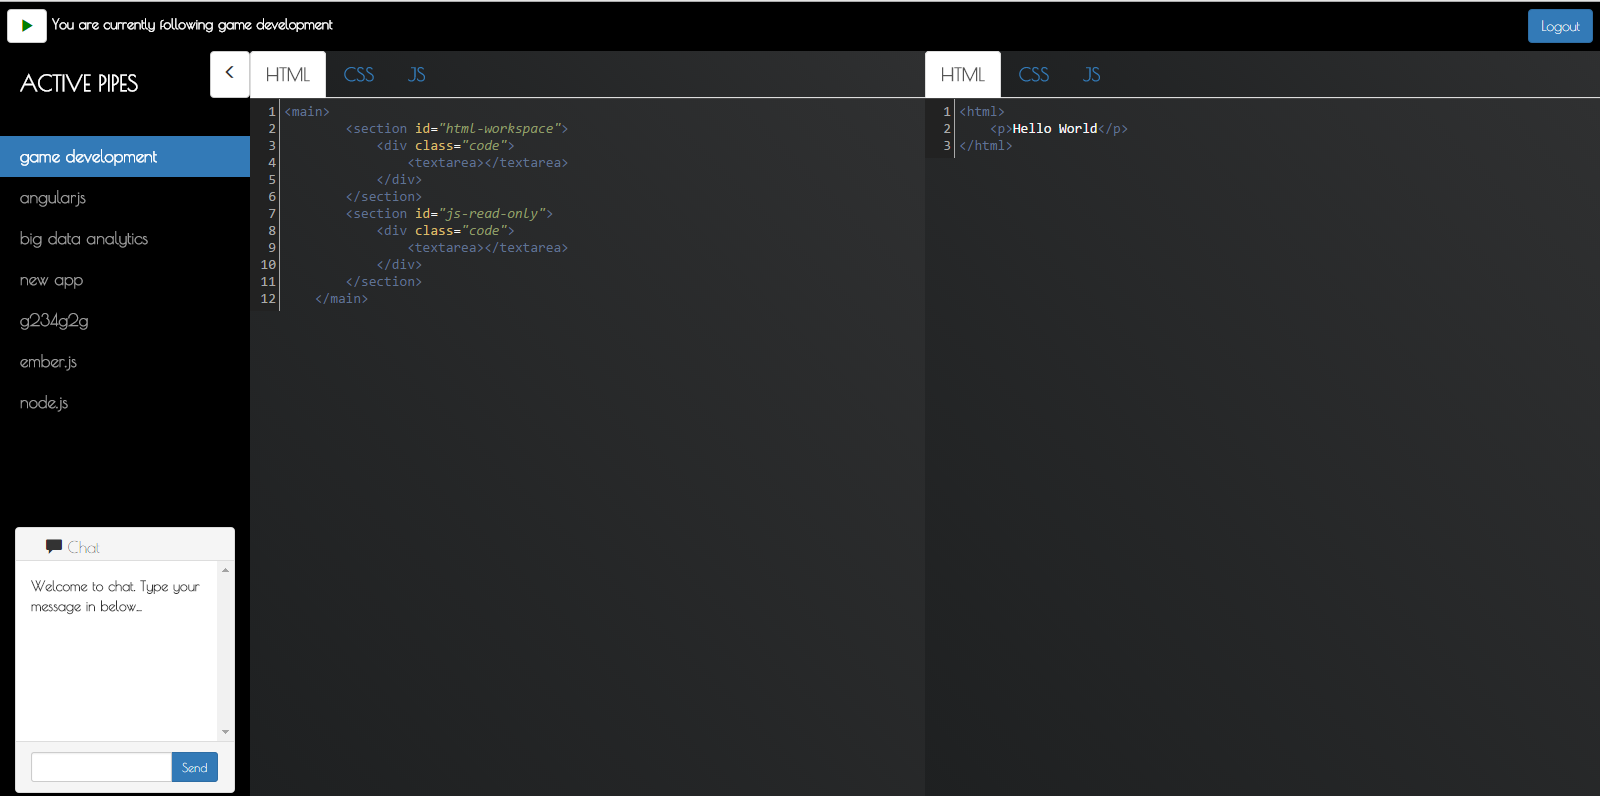Collapse the sidebar with the chevron button
The image size is (1600, 796).
[x=229, y=73]
